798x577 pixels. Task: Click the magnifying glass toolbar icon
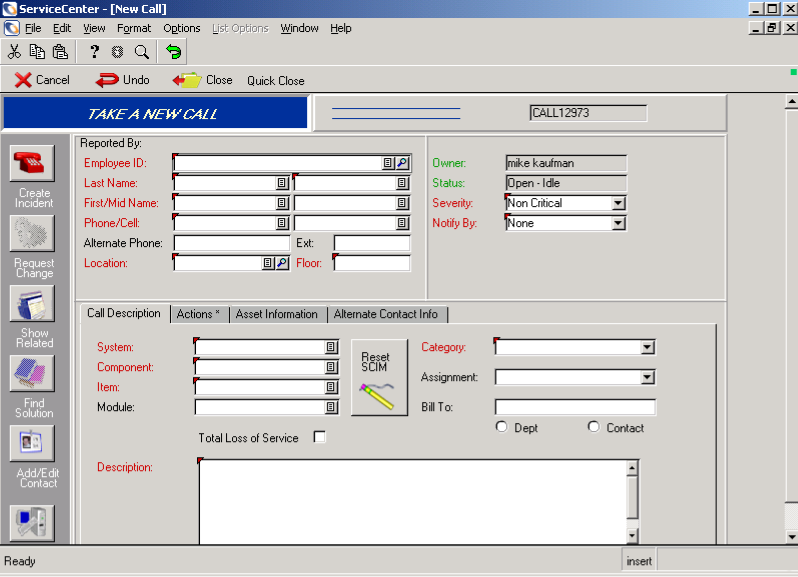pos(141,52)
